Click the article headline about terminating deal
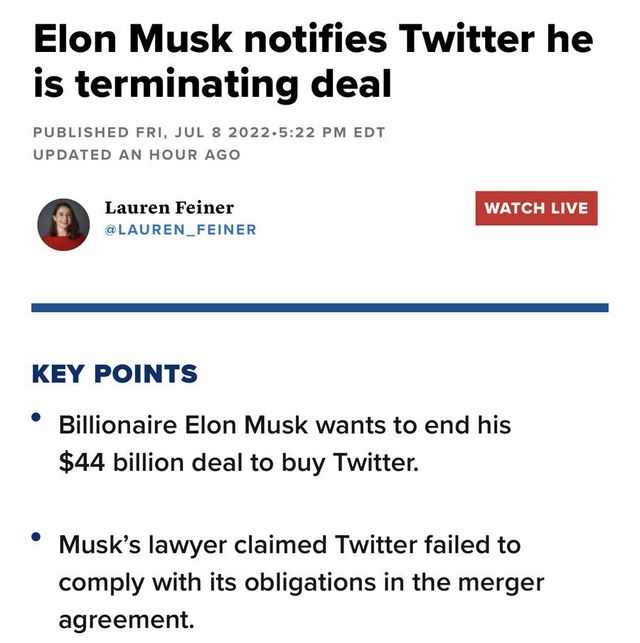Viewport: 640px width, 643px height. point(312,62)
